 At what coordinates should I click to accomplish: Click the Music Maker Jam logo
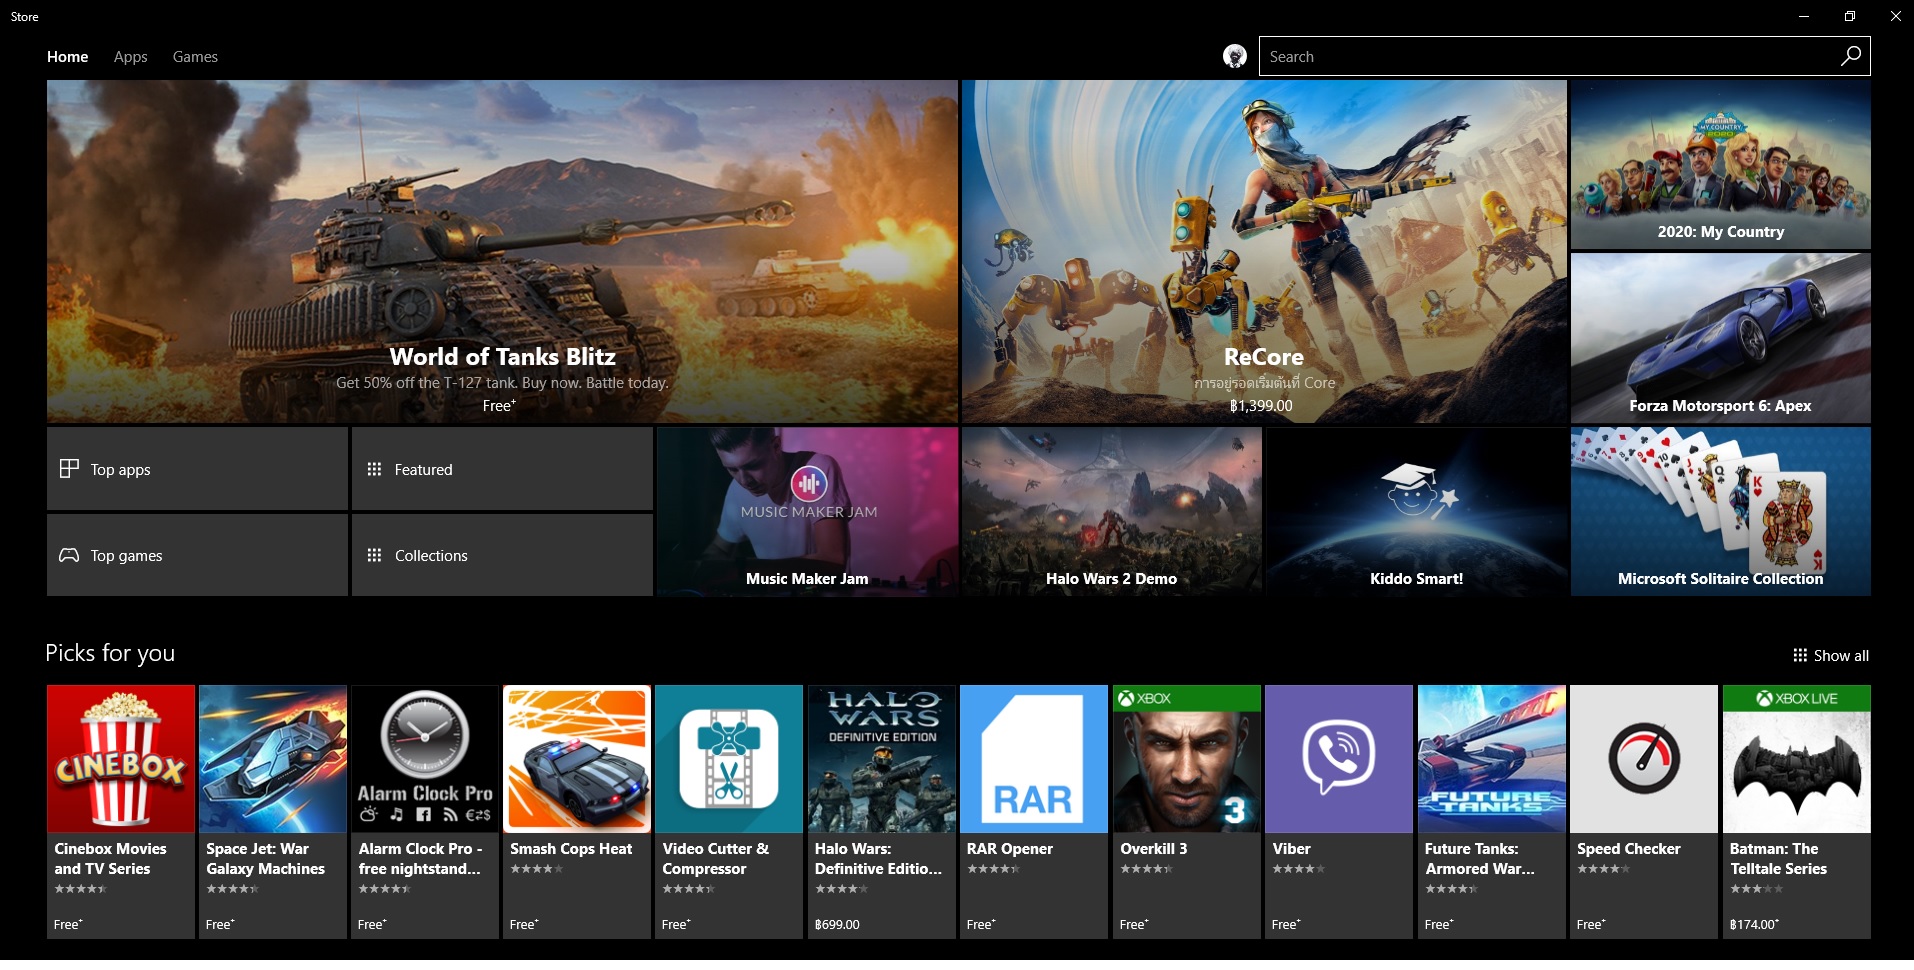click(809, 484)
